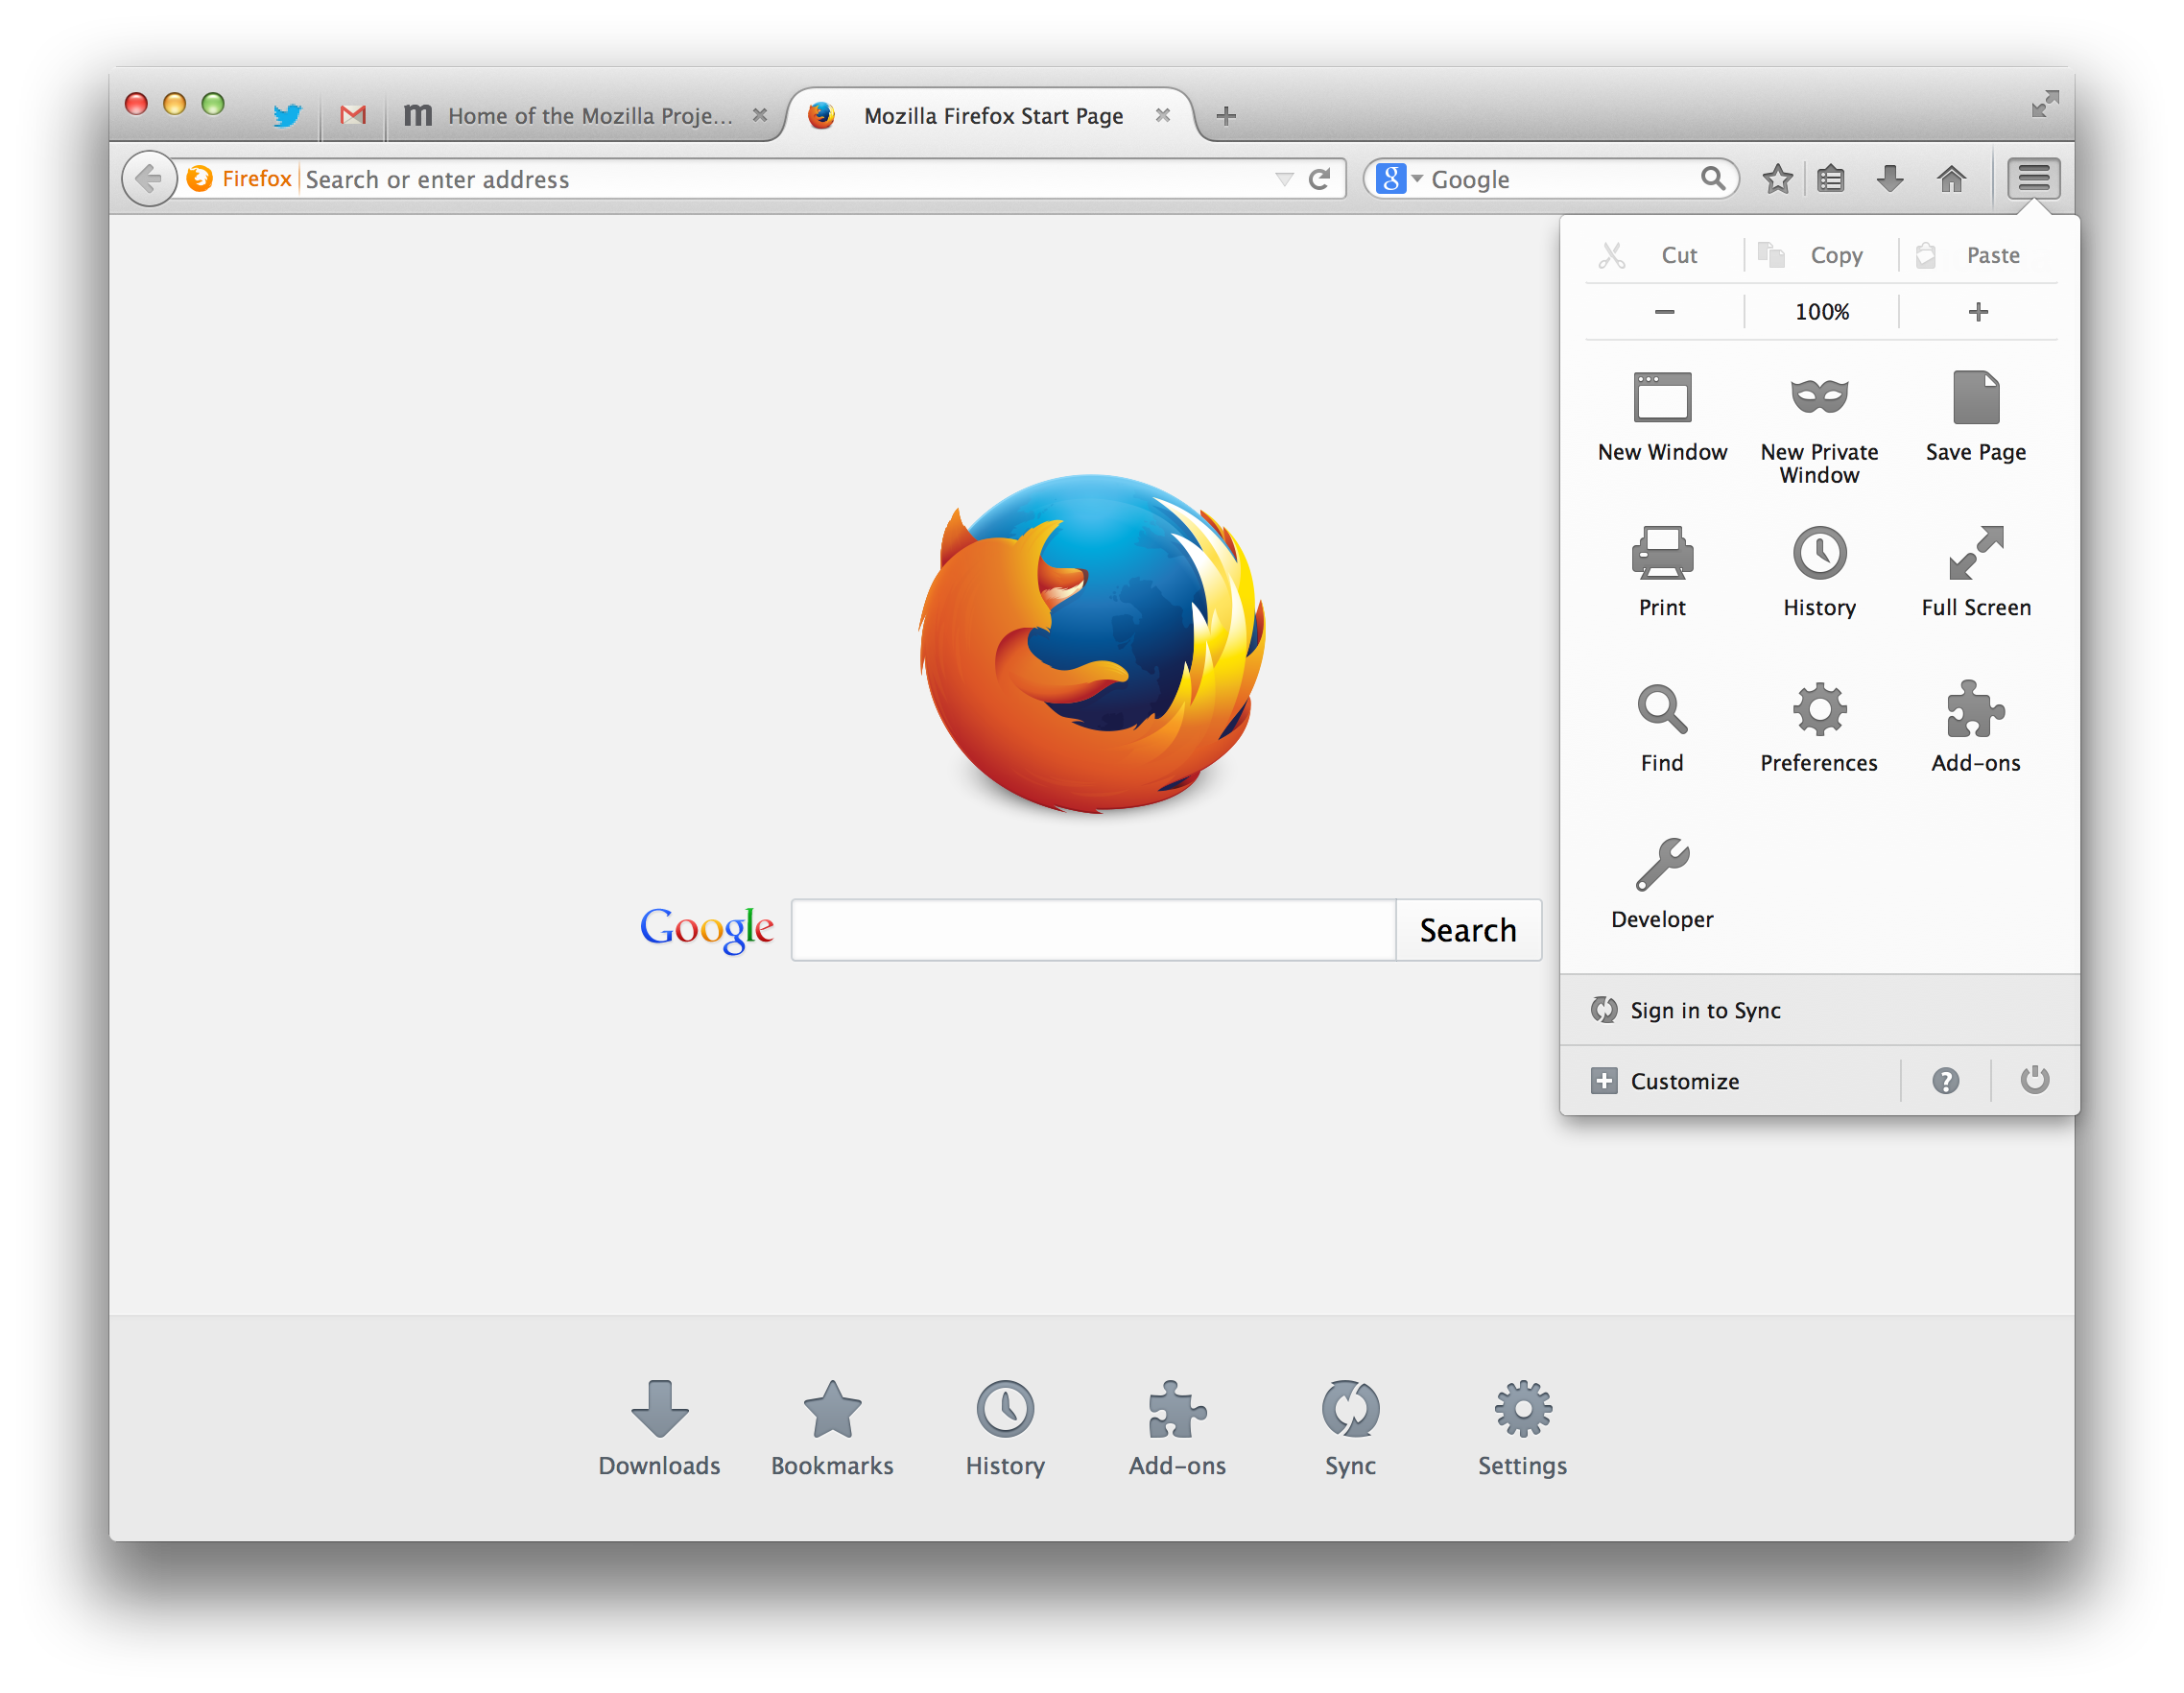Open the Add-ons manager
The image size is (2184, 1693).
(x=1975, y=727)
